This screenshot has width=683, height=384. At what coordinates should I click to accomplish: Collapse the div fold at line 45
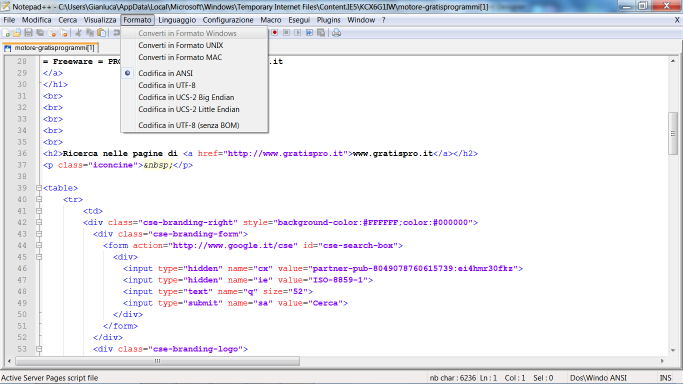[x=39, y=257]
